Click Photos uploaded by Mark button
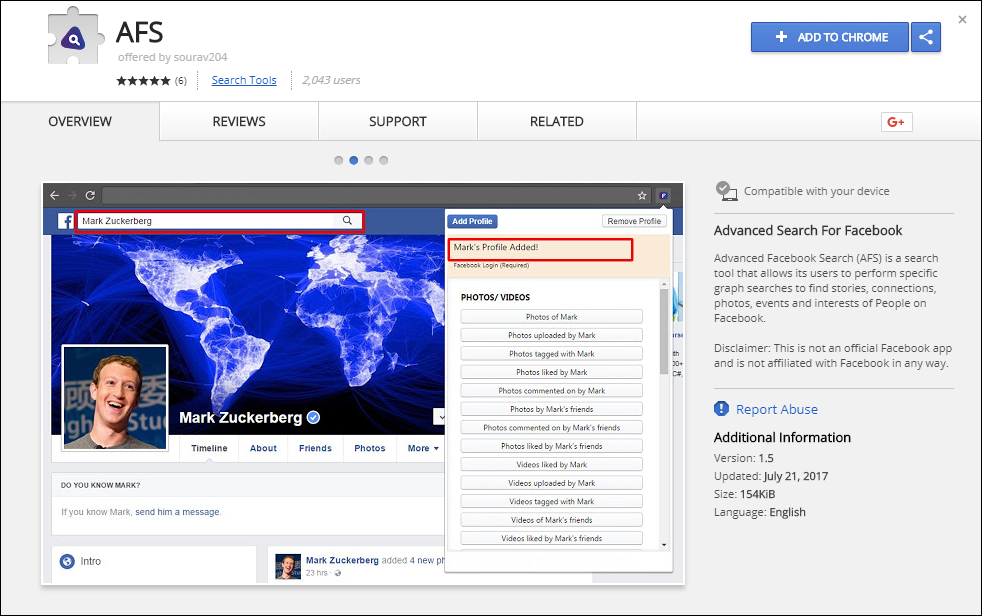 552,336
